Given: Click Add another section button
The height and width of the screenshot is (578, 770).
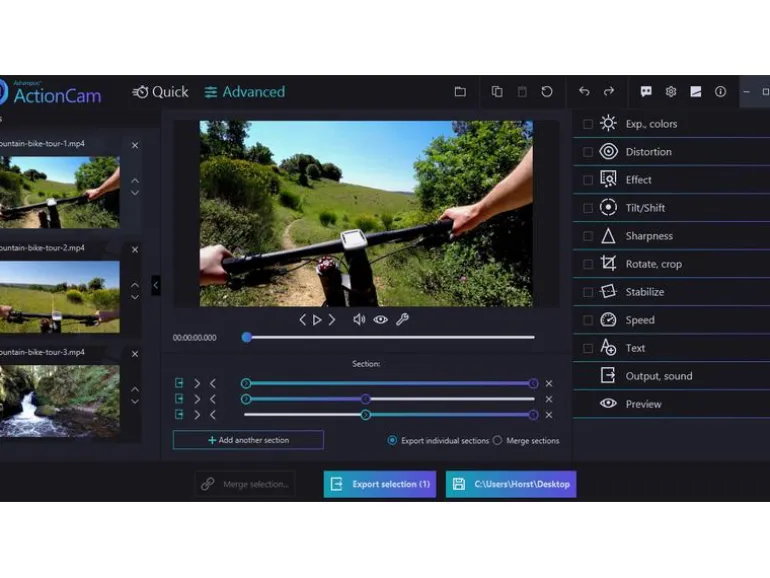Looking at the screenshot, I should click(x=248, y=440).
